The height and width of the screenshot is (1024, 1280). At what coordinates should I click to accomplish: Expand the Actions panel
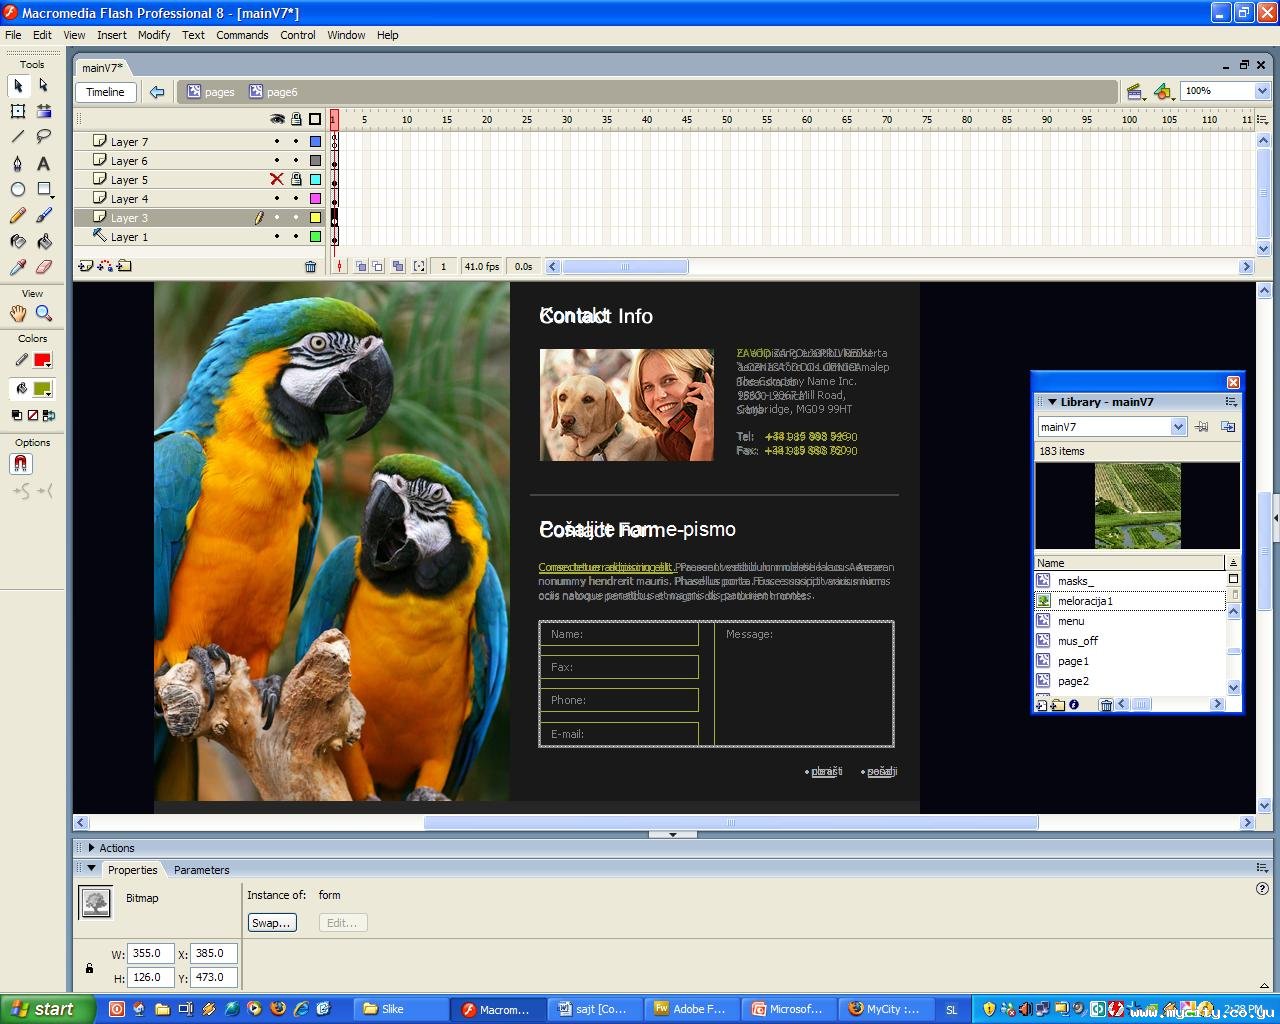click(x=92, y=848)
